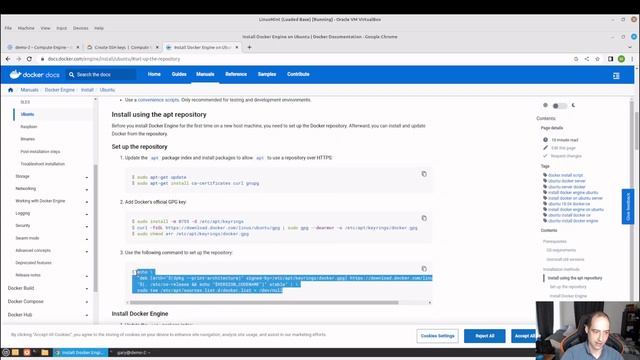Reload the Docker docs page
Viewport: 640px width, 360px height.
(x=29, y=59)
